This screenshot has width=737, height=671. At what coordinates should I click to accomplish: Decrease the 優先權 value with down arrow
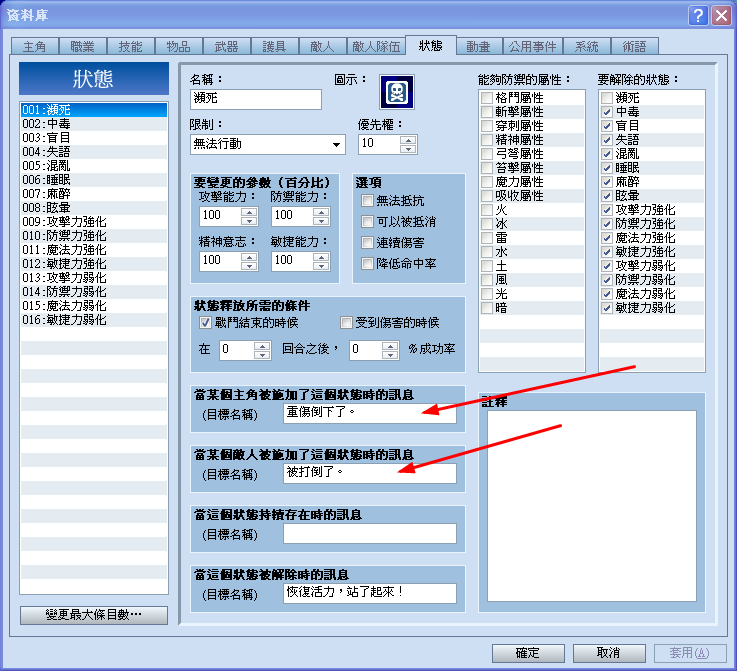(408, 149)
